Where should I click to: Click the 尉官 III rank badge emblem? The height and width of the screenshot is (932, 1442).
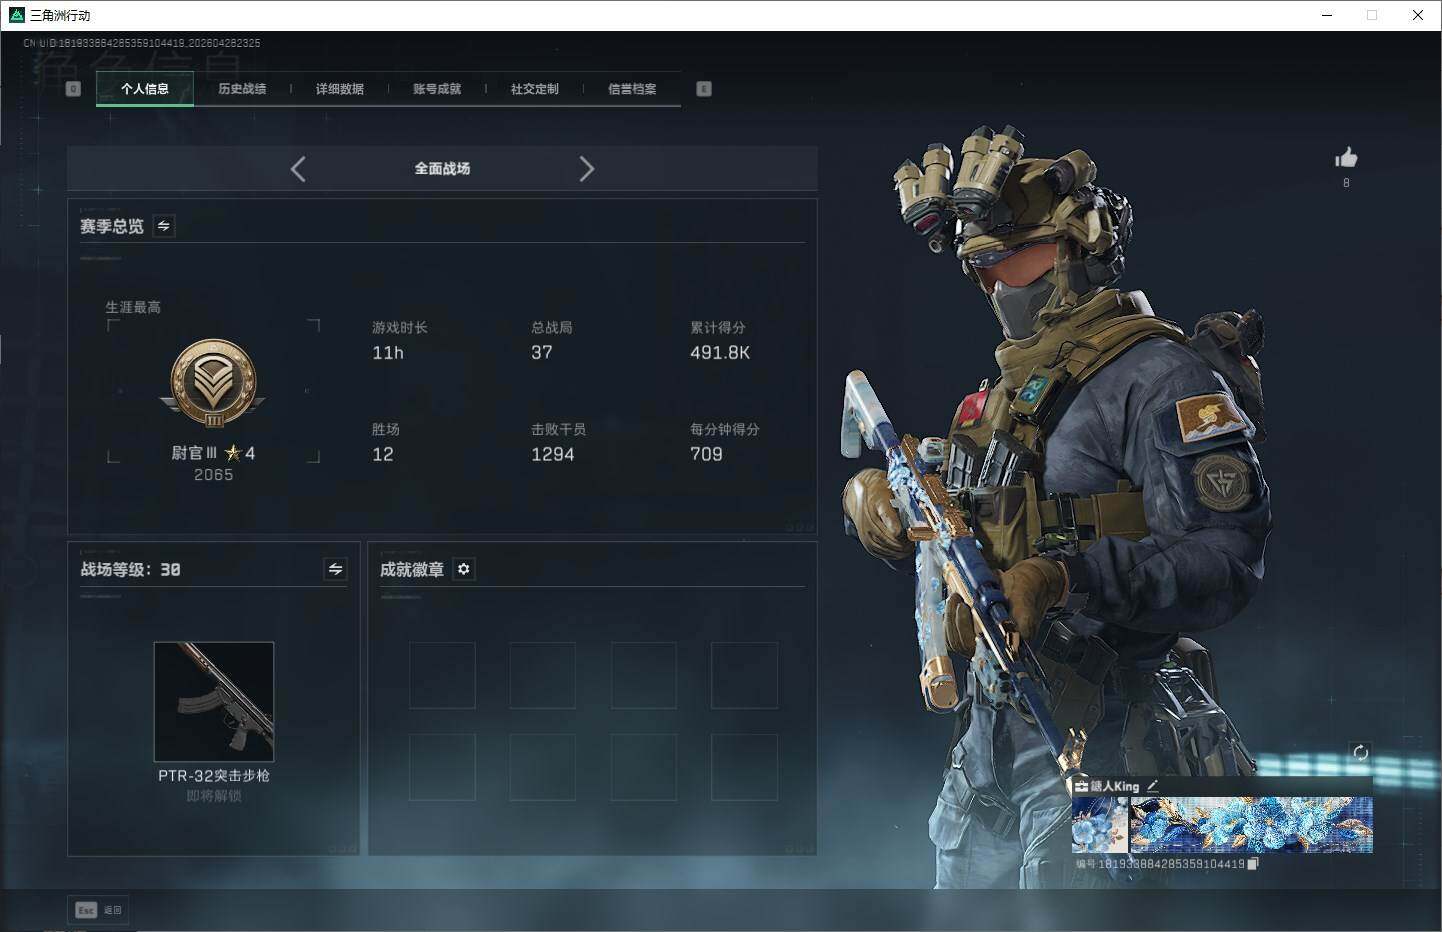(213, 384)
